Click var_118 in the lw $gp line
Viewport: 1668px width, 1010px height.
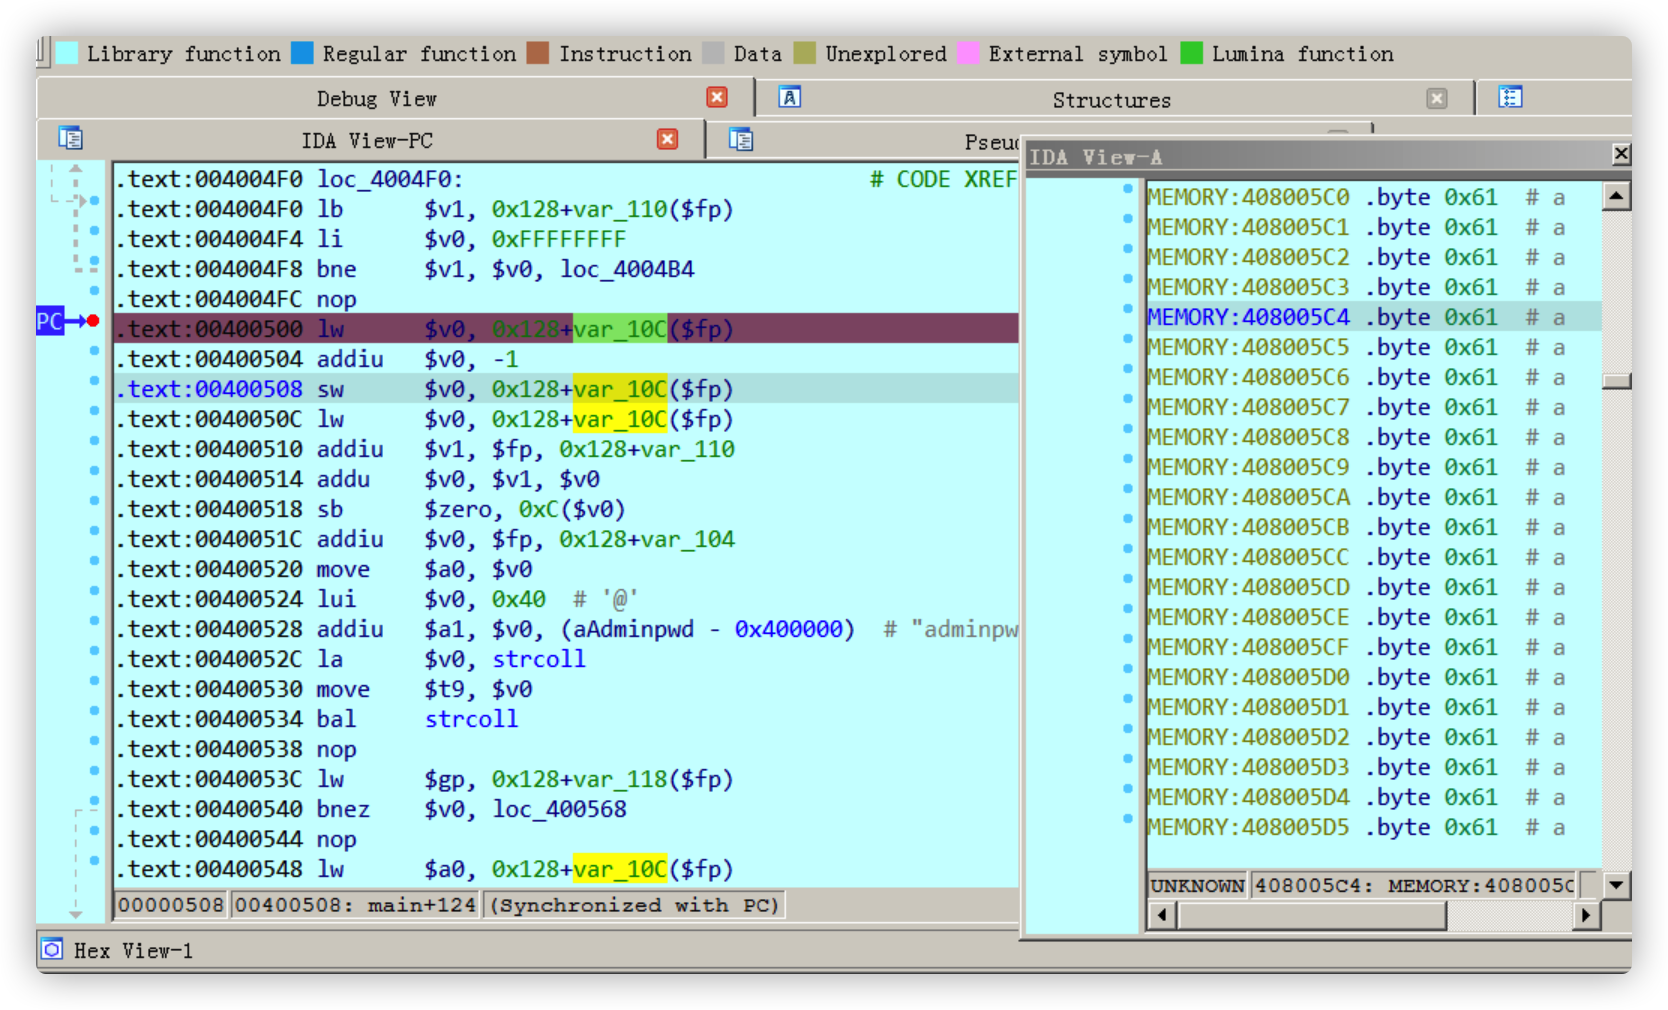coord(620,779)
